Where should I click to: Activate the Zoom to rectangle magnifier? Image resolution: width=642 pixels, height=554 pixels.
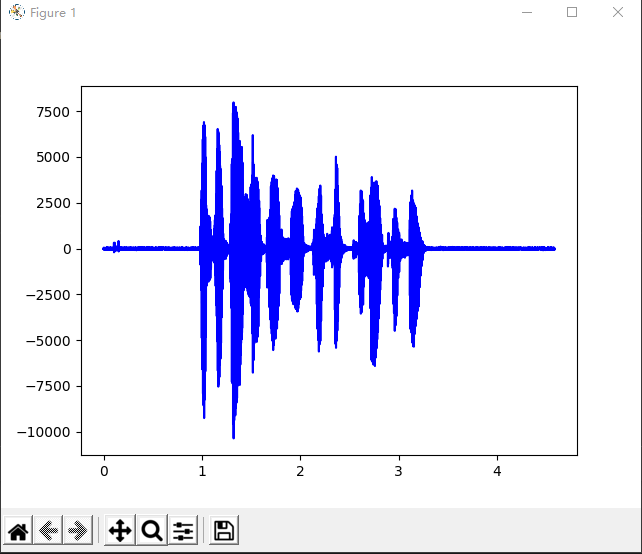coord(152,531)
